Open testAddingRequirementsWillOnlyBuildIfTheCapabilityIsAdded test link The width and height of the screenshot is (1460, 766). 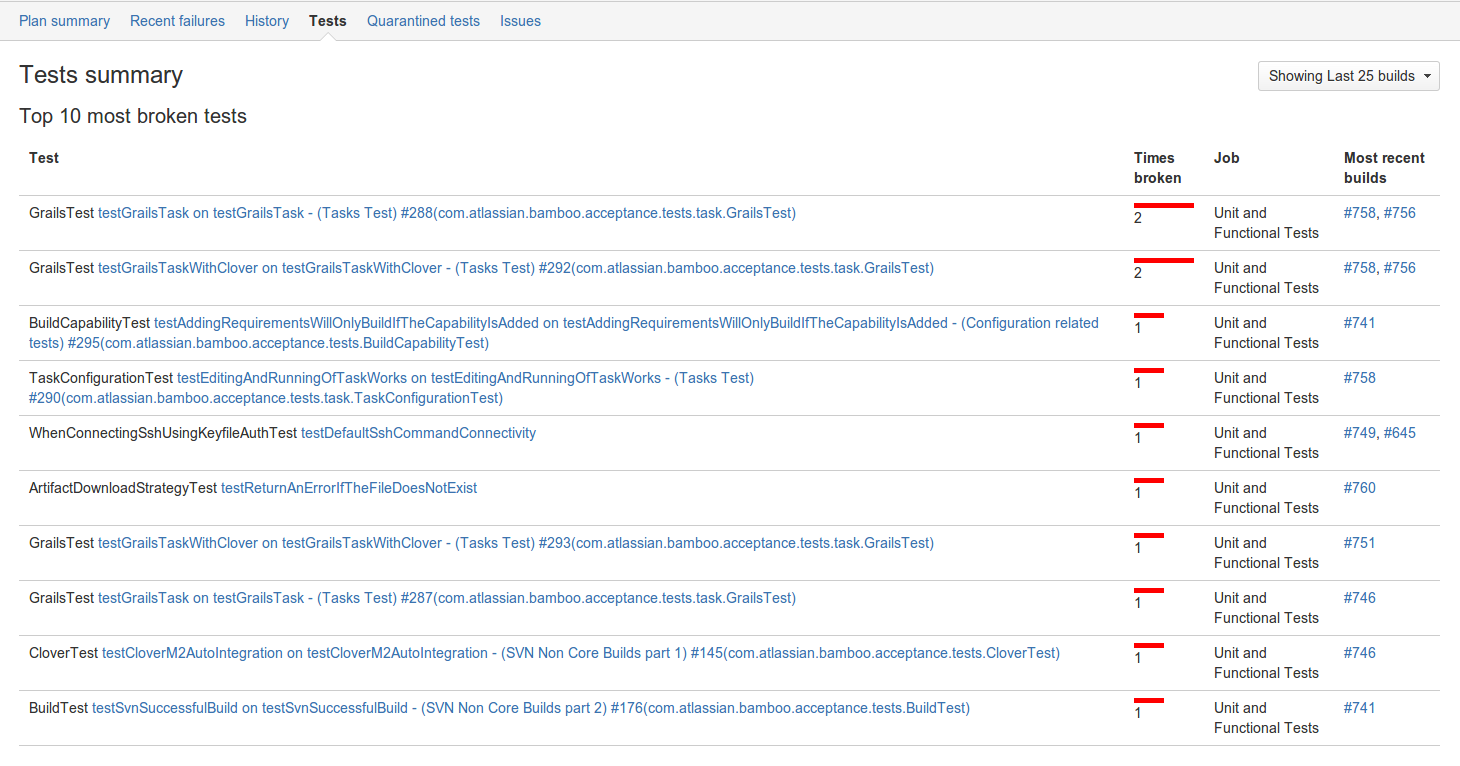(x=564, y=333)
